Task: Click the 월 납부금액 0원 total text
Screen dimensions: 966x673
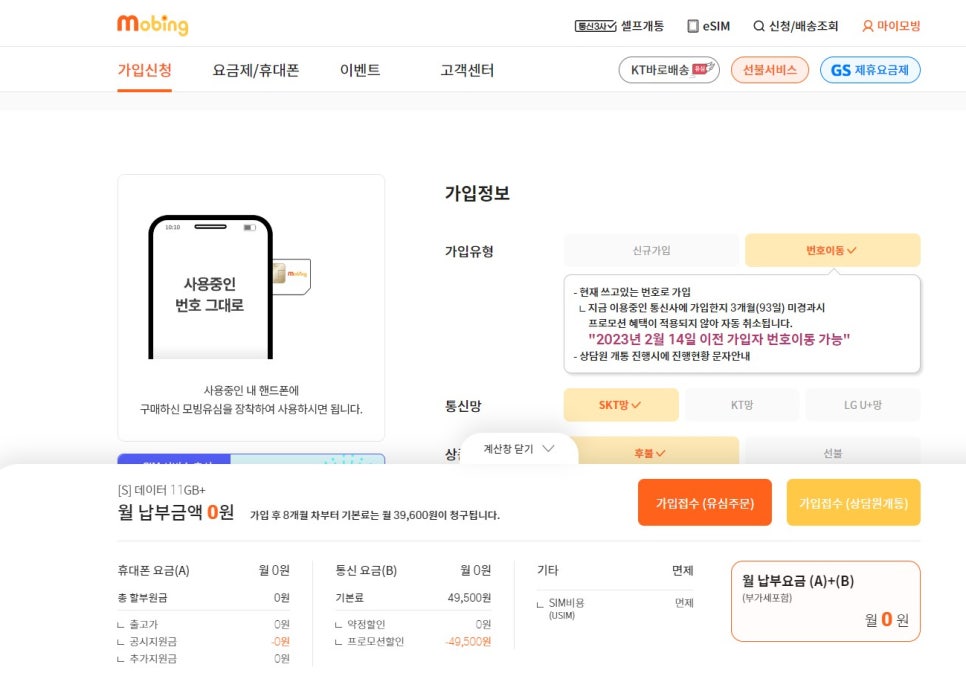Action: tap(176, 512)
